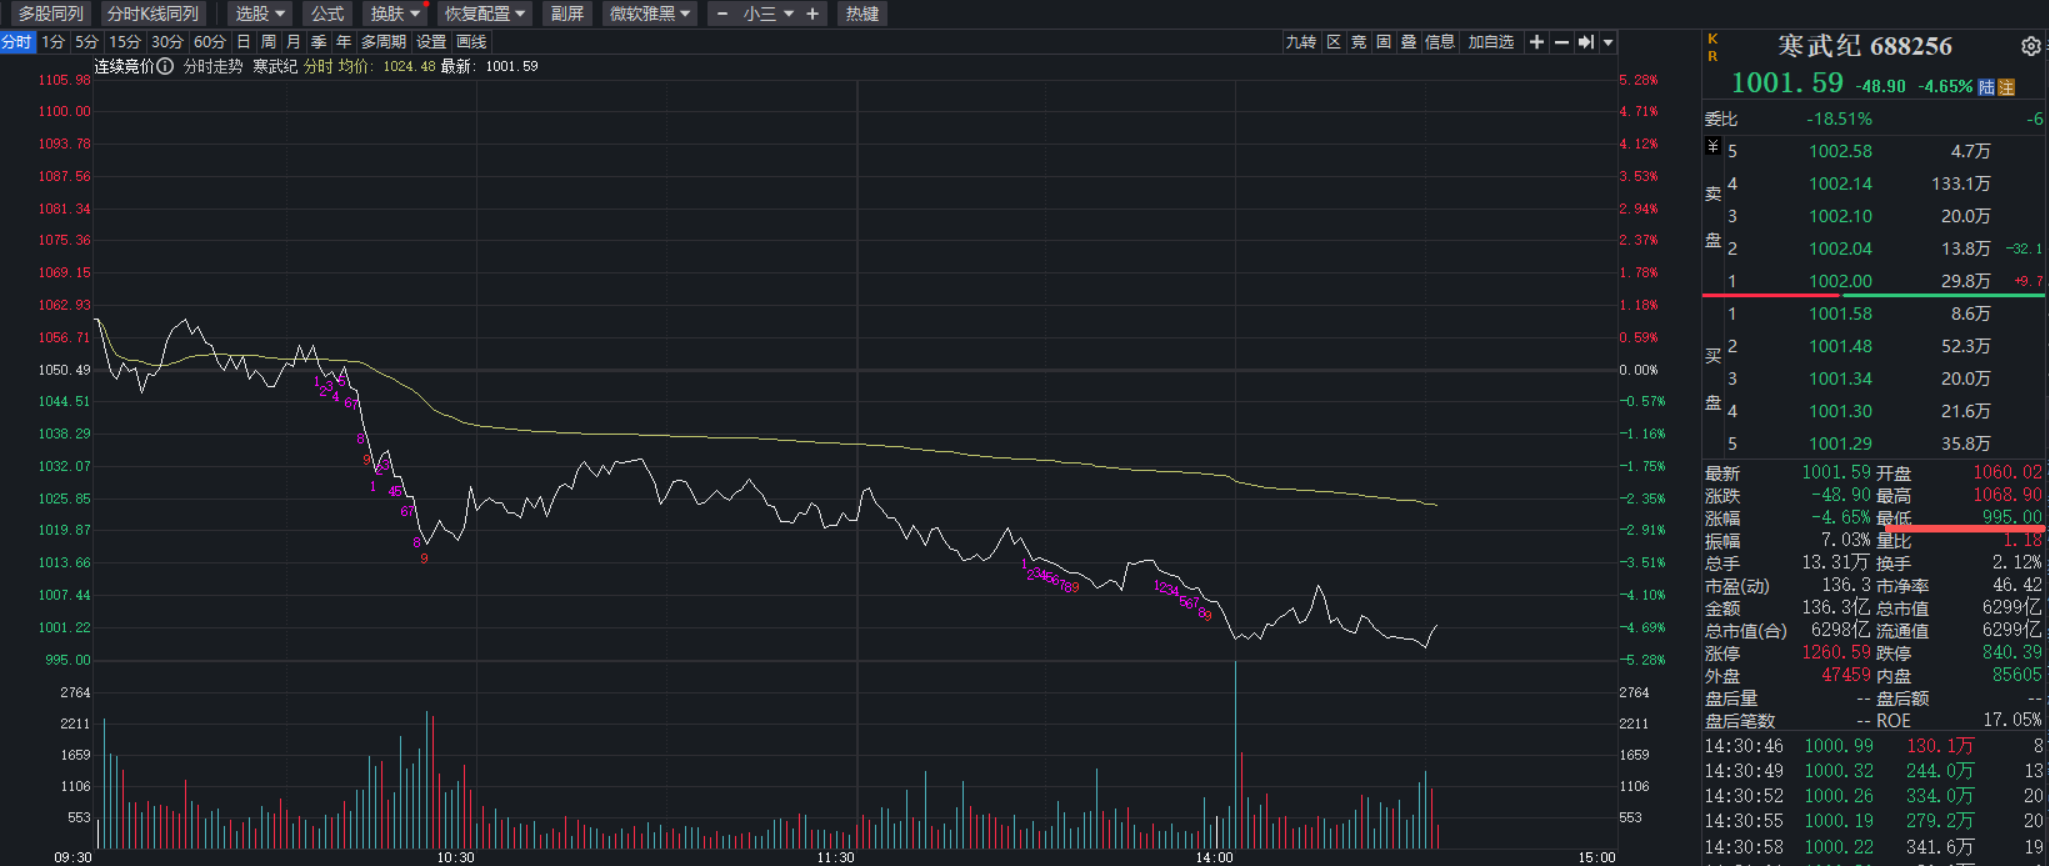
Task: Click the 涨停 price 1260.59
Action: point(1836,652)
